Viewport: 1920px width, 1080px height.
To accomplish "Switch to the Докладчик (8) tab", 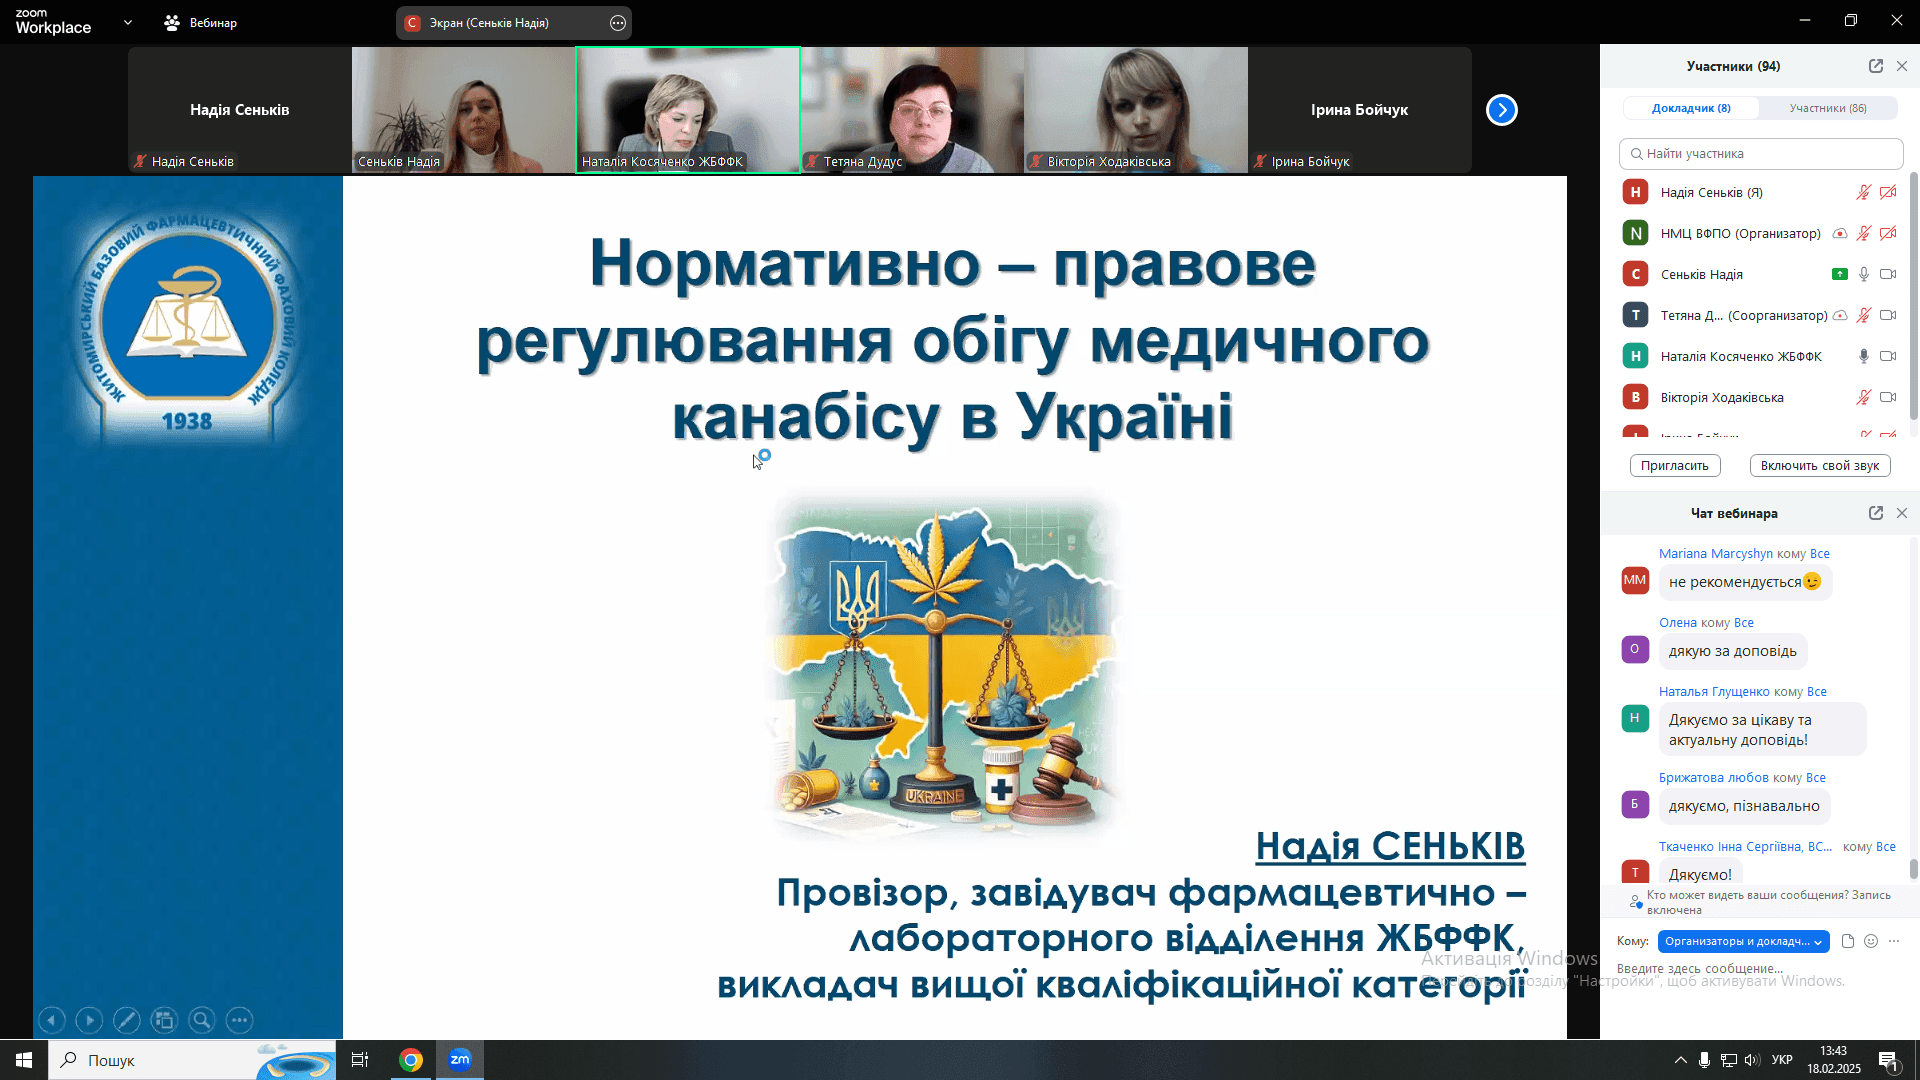I will [x=1691, y=108].
